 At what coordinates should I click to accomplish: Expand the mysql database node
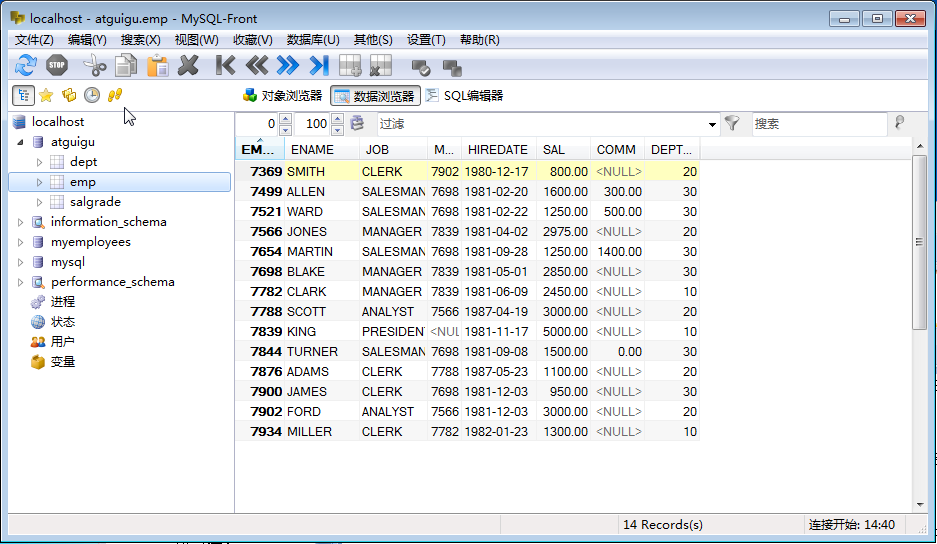coord(20,262)
